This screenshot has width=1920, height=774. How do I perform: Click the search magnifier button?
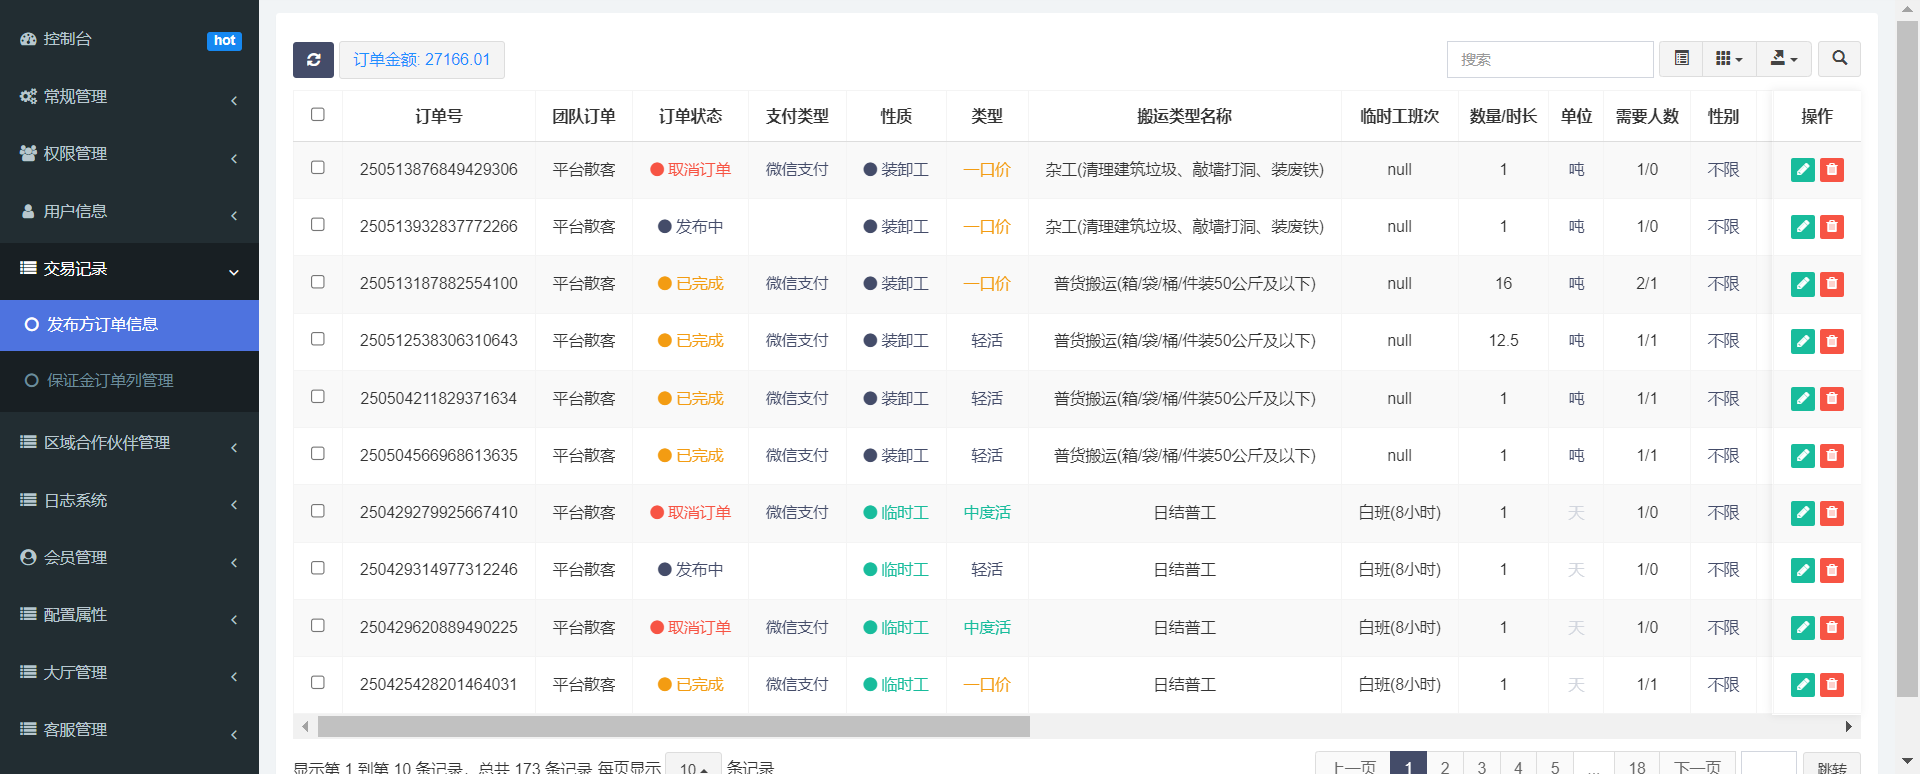click(x=1839, y=59)
